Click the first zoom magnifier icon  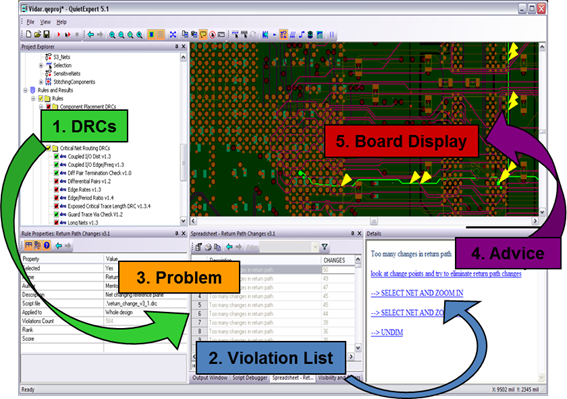pos(112,35)
